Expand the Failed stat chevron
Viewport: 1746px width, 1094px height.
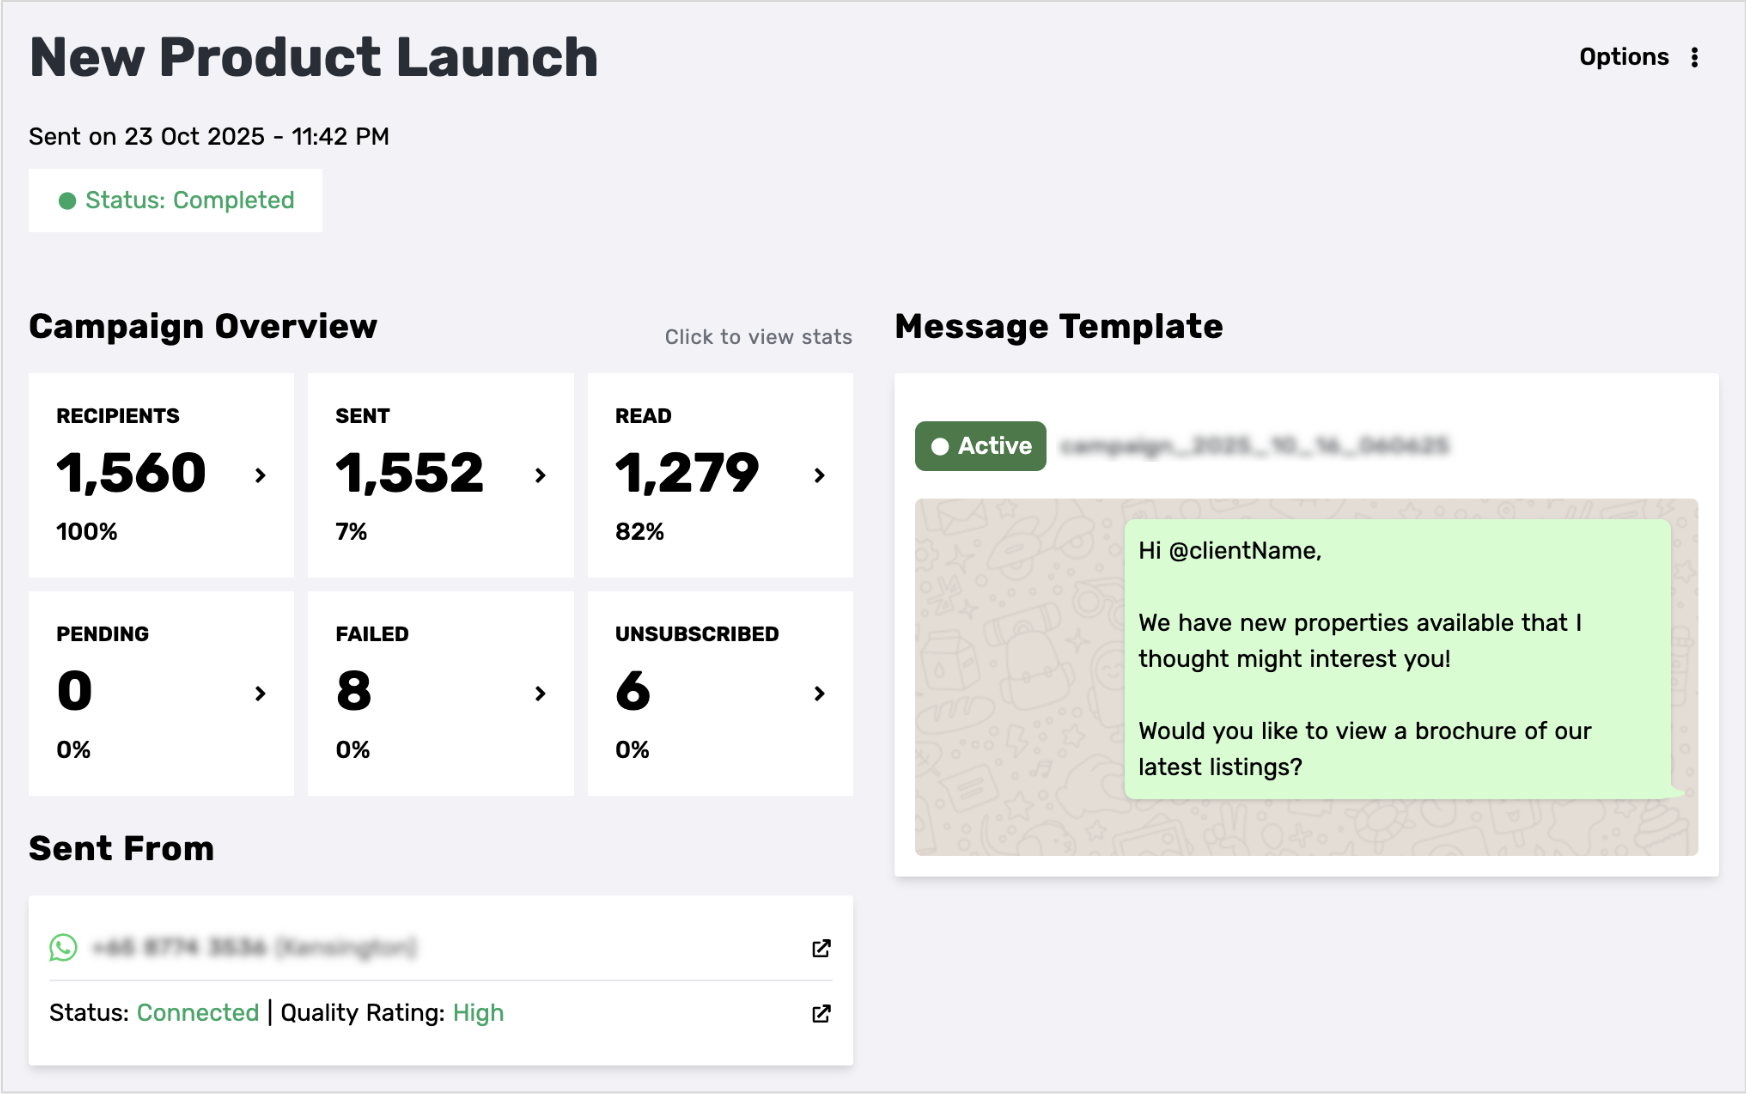coord(540,693)
